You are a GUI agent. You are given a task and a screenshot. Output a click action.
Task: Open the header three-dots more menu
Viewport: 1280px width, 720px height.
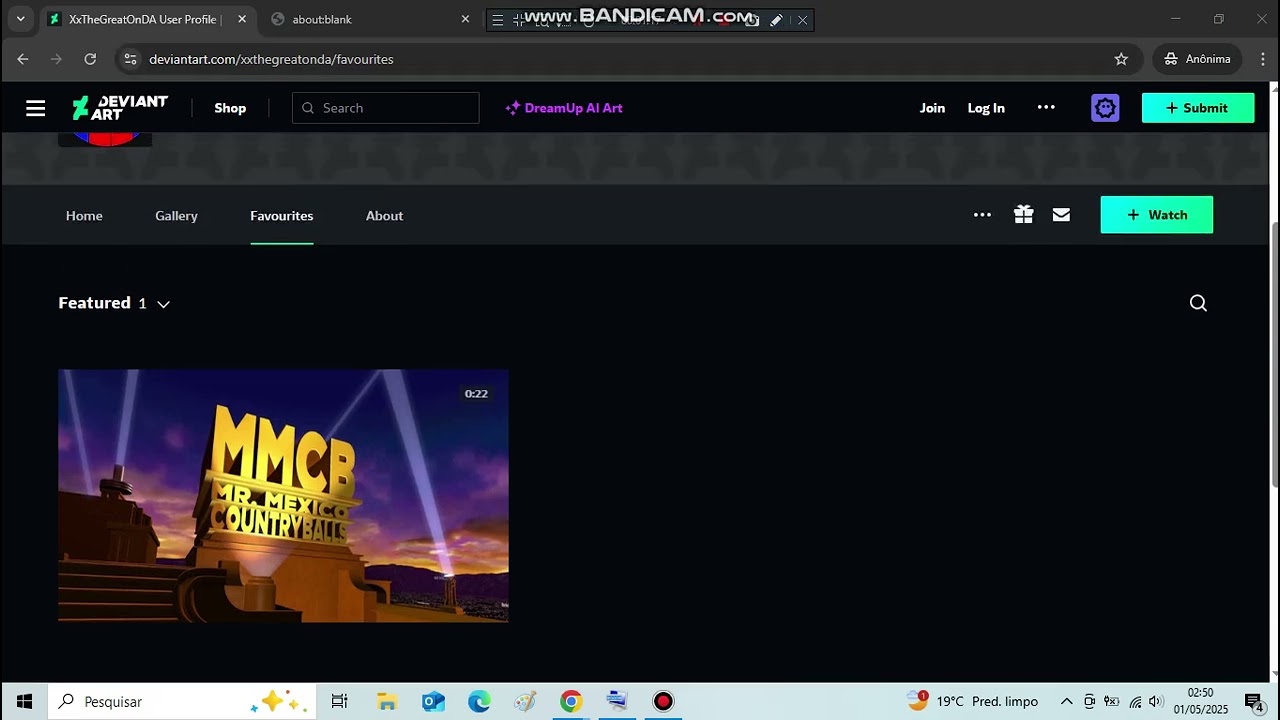point(1046,107)
